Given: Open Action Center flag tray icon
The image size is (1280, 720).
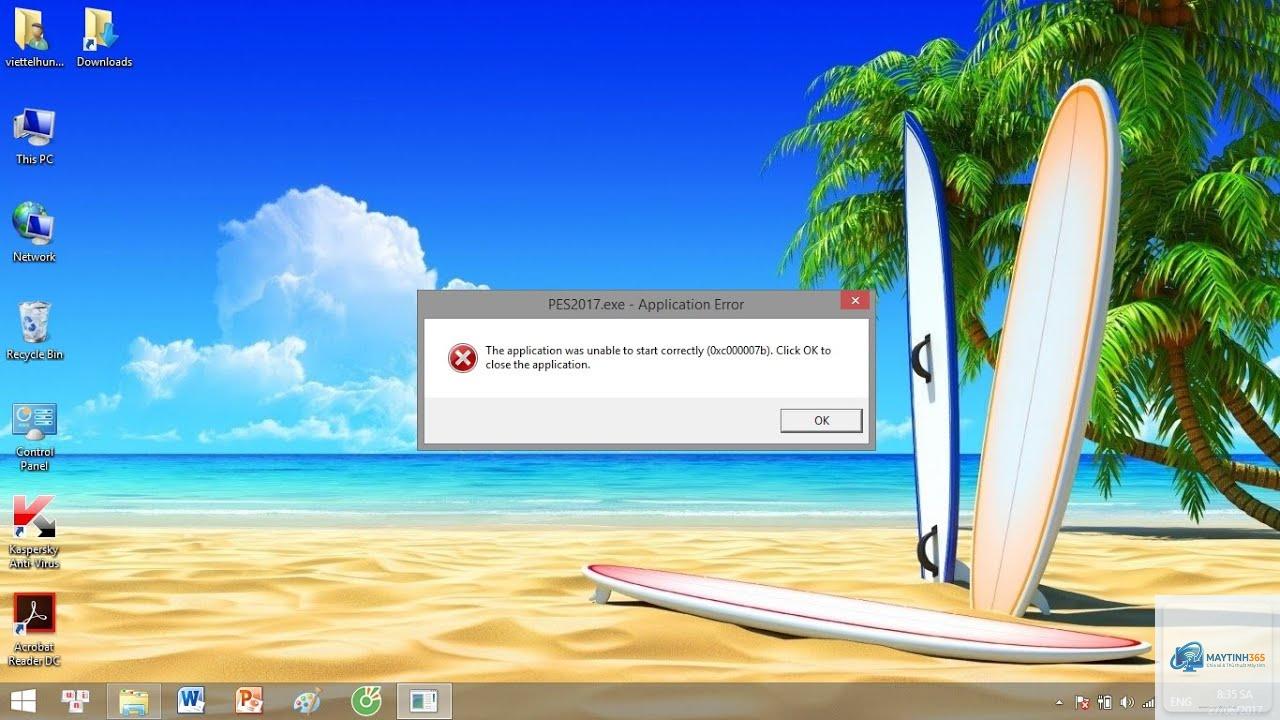Looking at the screenshot, I should pyautogui.click(x=1082, y=703).
